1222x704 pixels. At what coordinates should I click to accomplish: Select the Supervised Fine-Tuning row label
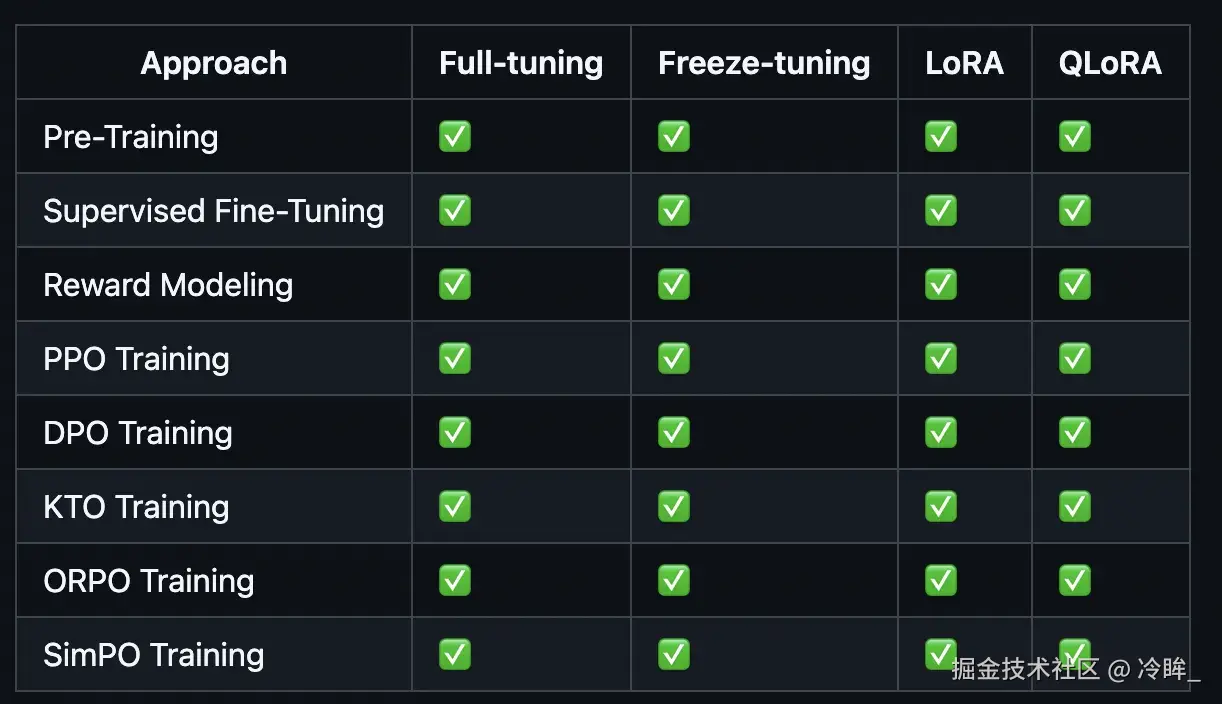coord(214,211)
